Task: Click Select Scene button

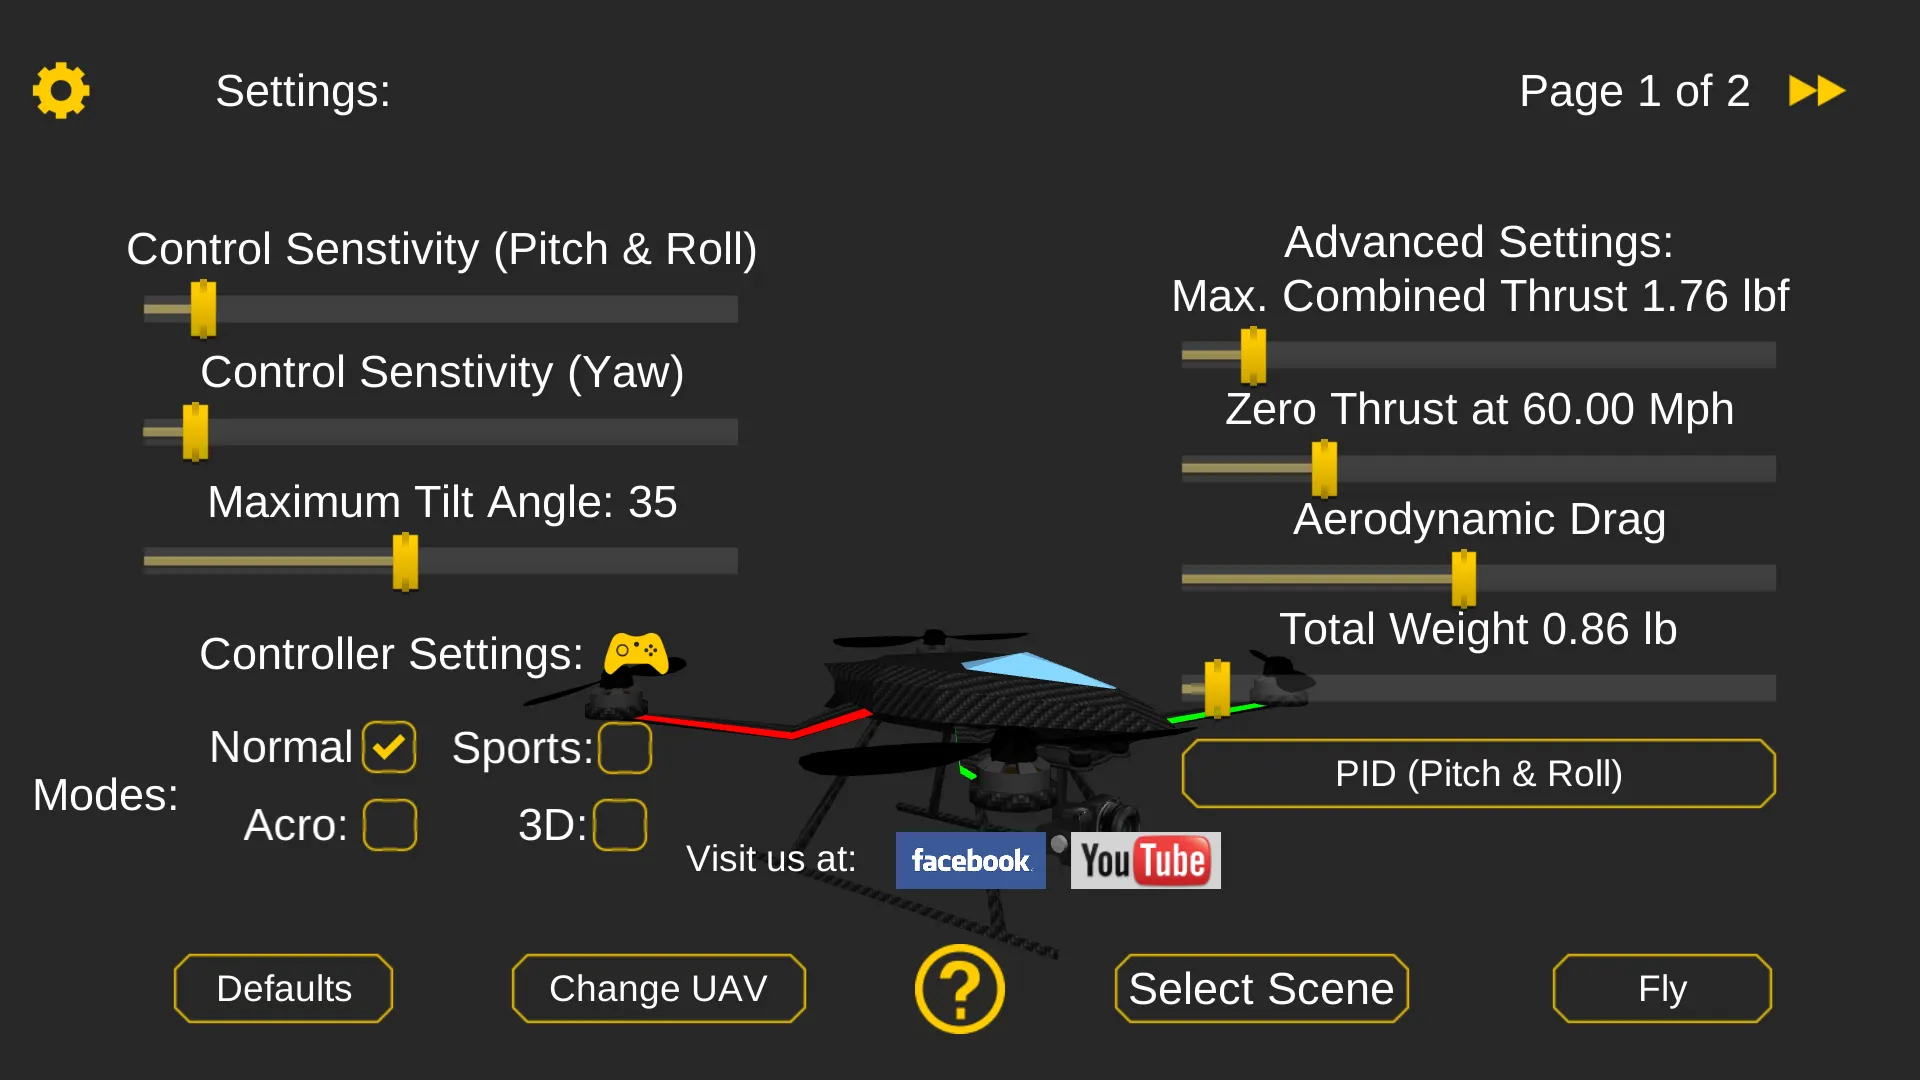Action: click(1262, 988)
